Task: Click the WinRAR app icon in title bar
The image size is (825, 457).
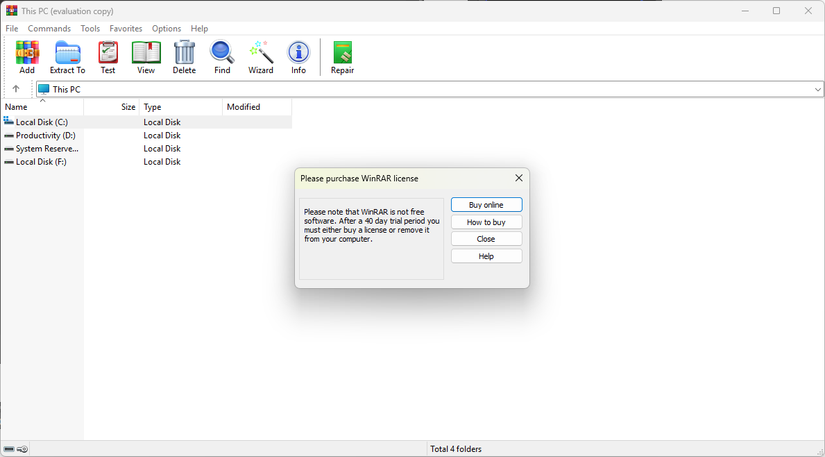Action: pos(12,11)
